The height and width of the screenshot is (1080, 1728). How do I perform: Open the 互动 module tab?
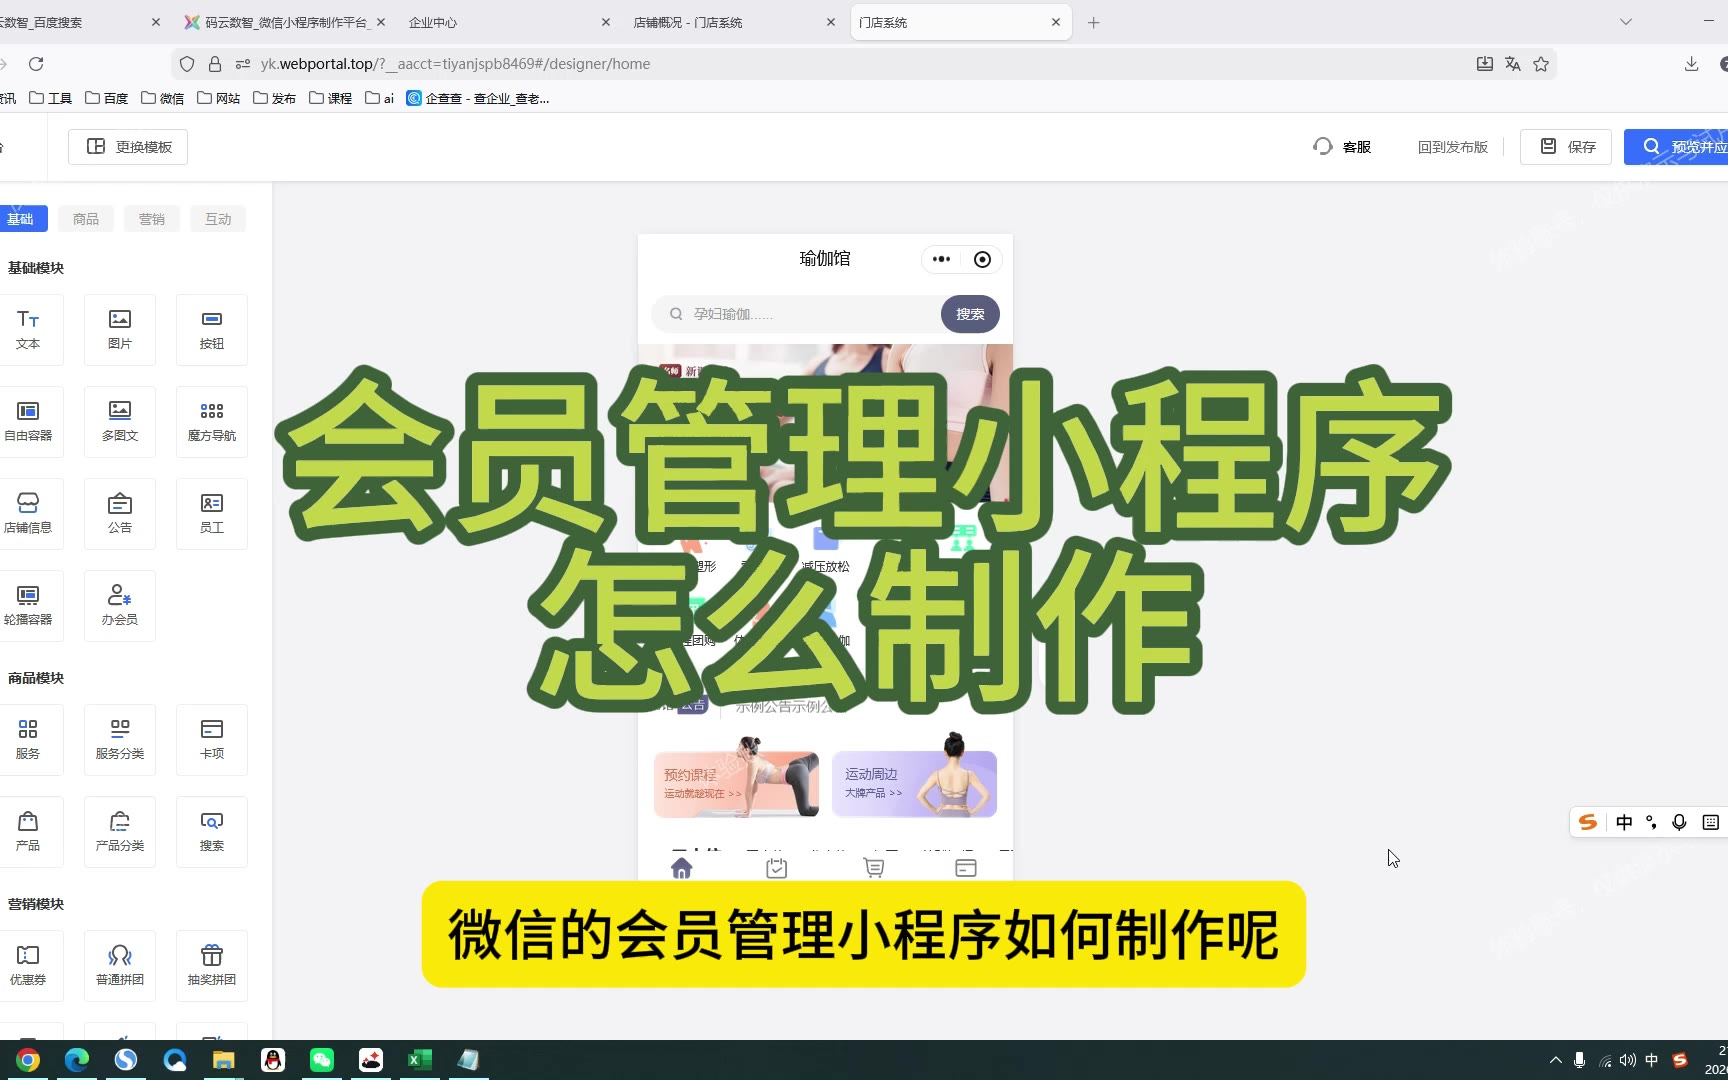coord(218,219)
